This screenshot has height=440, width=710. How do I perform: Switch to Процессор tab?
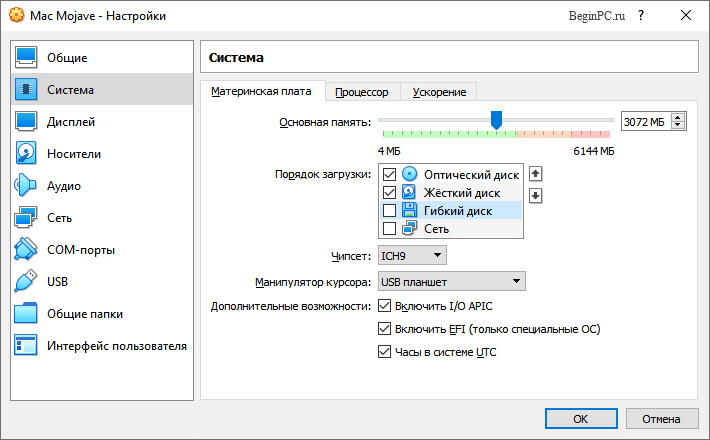(x=362, y=92)
